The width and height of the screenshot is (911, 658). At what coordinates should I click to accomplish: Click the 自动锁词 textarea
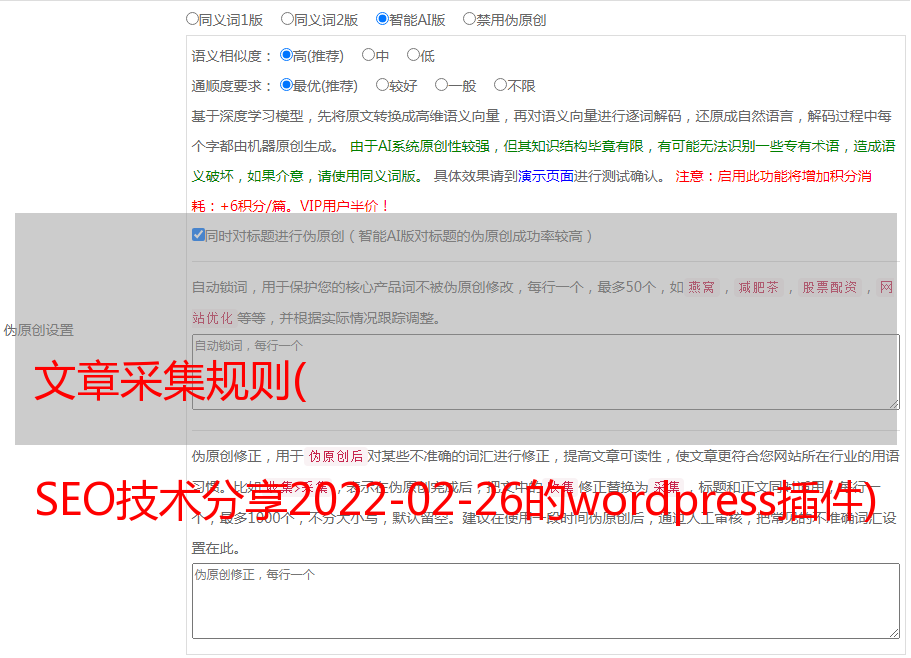coord(546,372)
